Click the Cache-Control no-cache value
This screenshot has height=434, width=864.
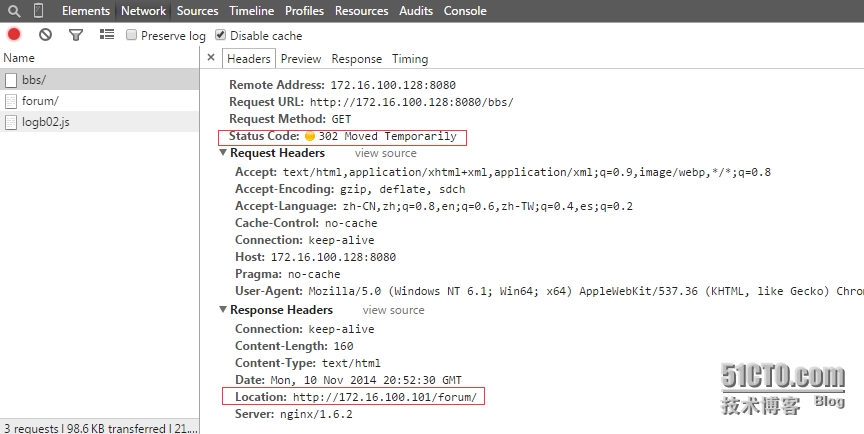(351, 224)
